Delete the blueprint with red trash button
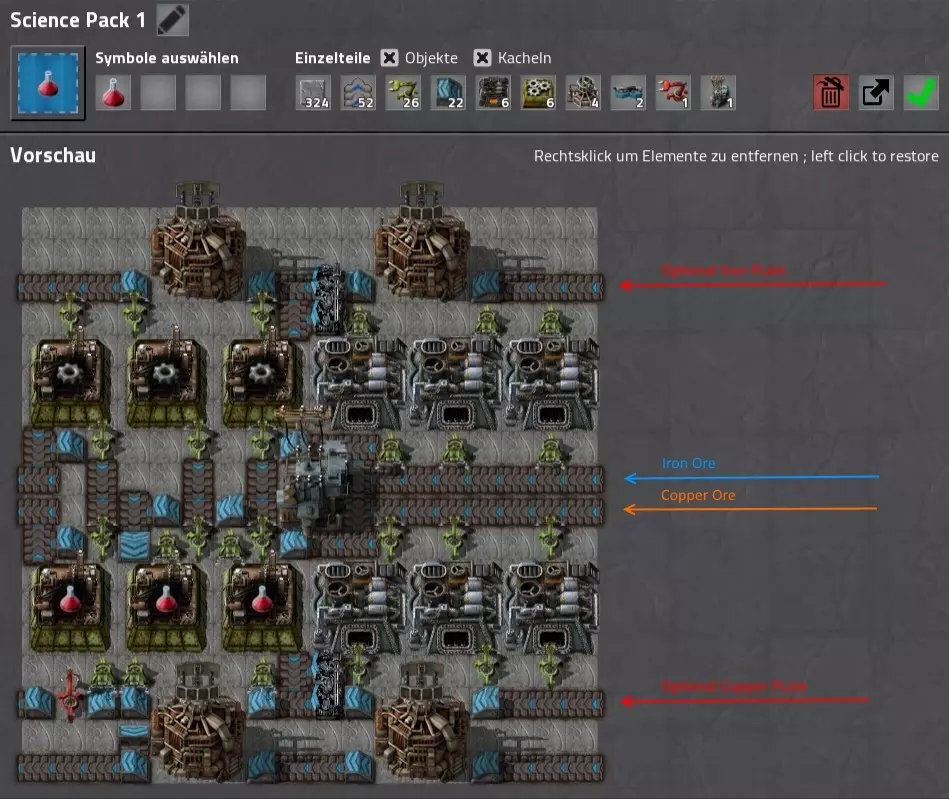949x799 pixels. click(x=830, y=93)
